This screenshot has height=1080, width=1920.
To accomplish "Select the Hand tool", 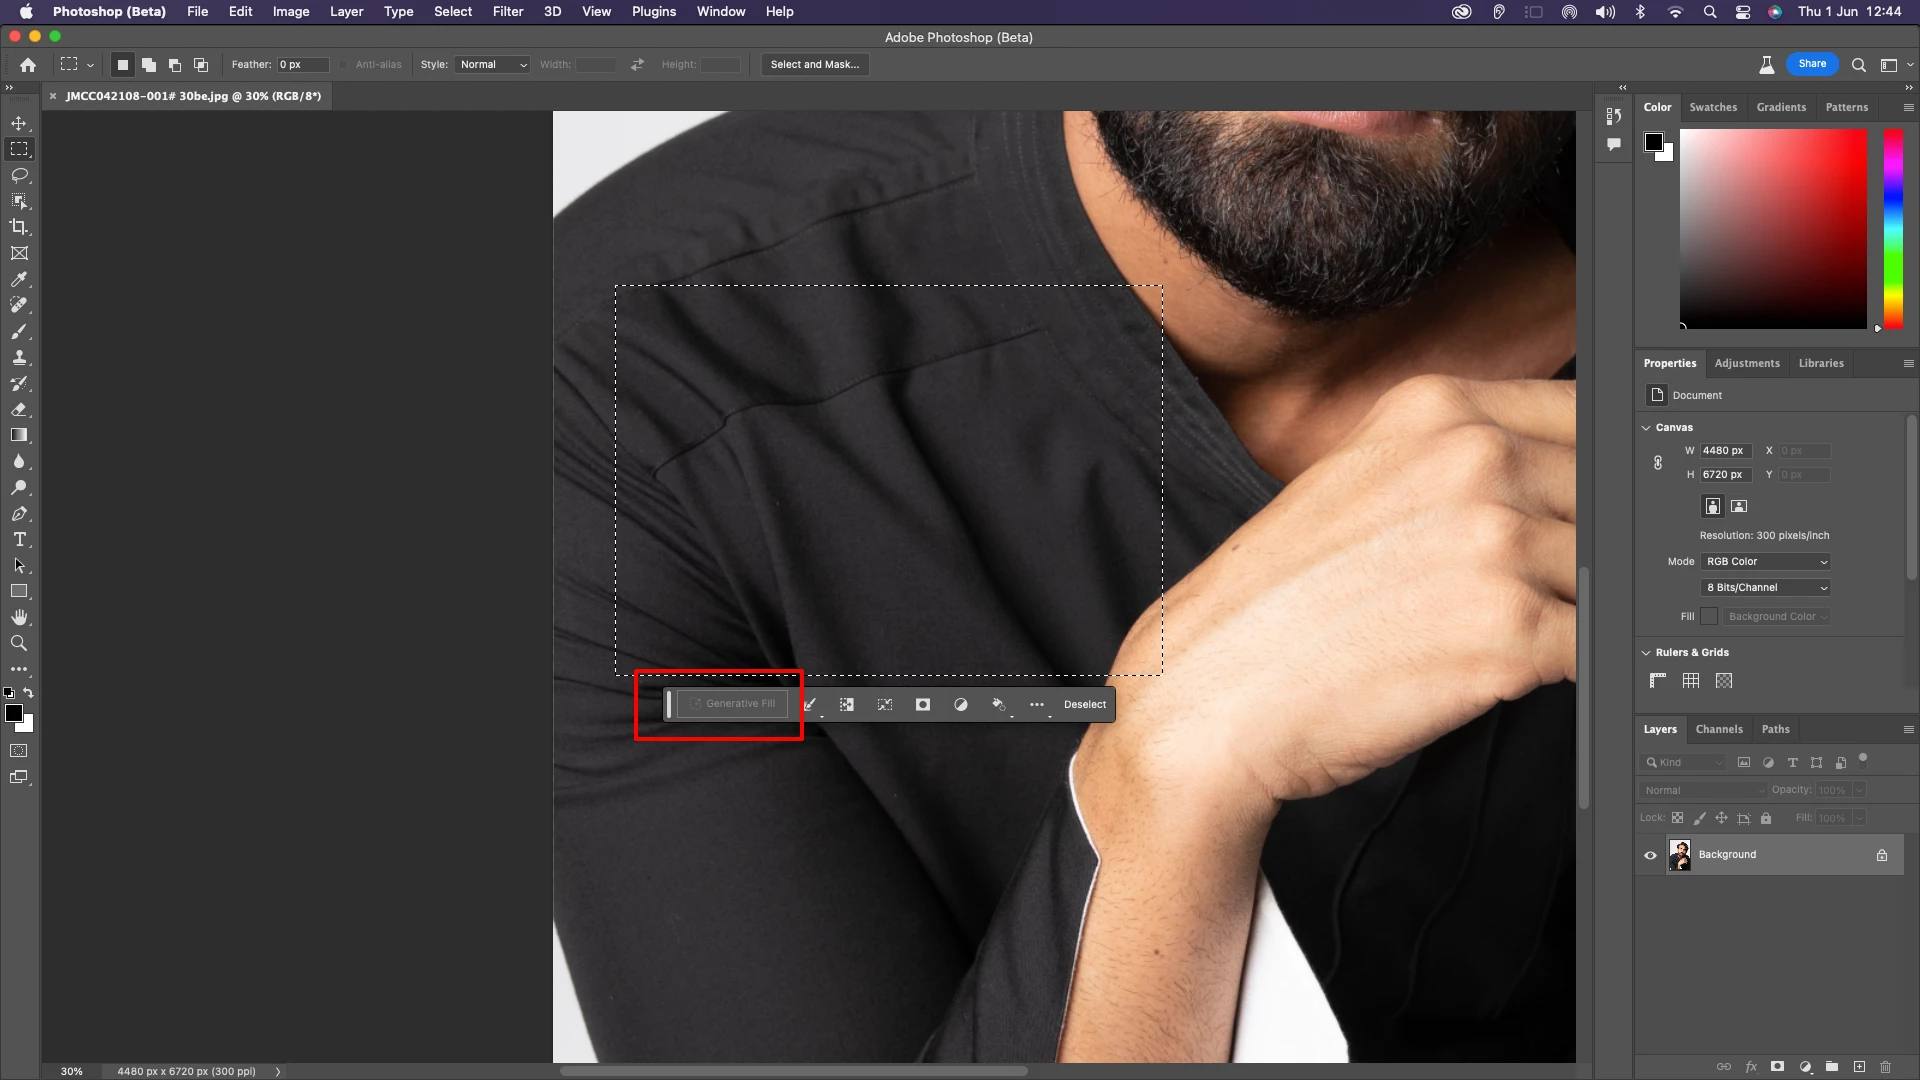I will pyautogui.click(x=19, y=617).
